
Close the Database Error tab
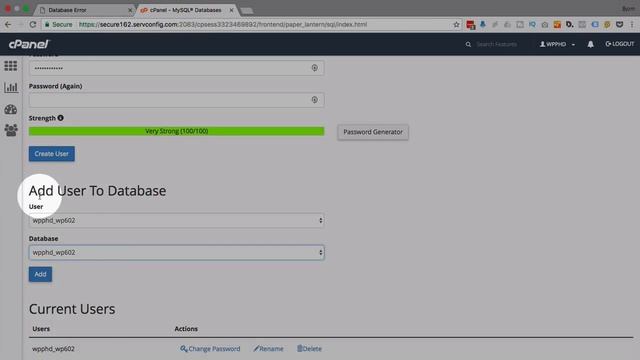[130, 10]
